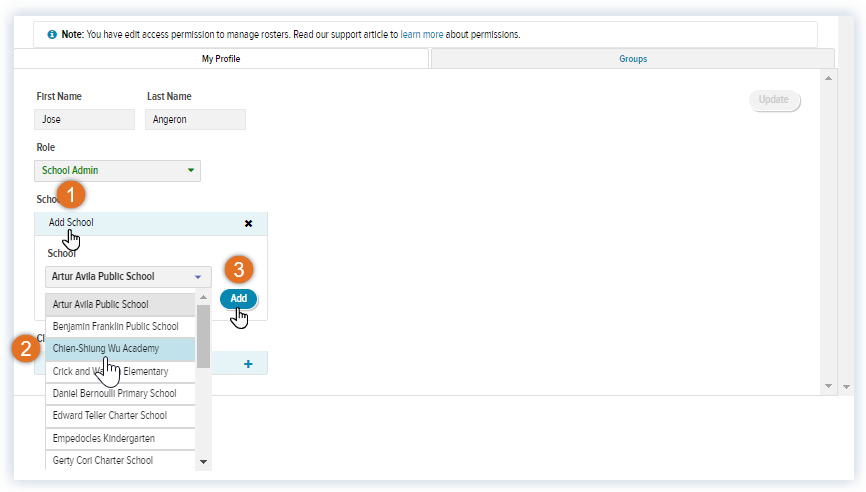Close the Add School panel with X
Viewport: 866px width, 492px height.
click(249, 224)
